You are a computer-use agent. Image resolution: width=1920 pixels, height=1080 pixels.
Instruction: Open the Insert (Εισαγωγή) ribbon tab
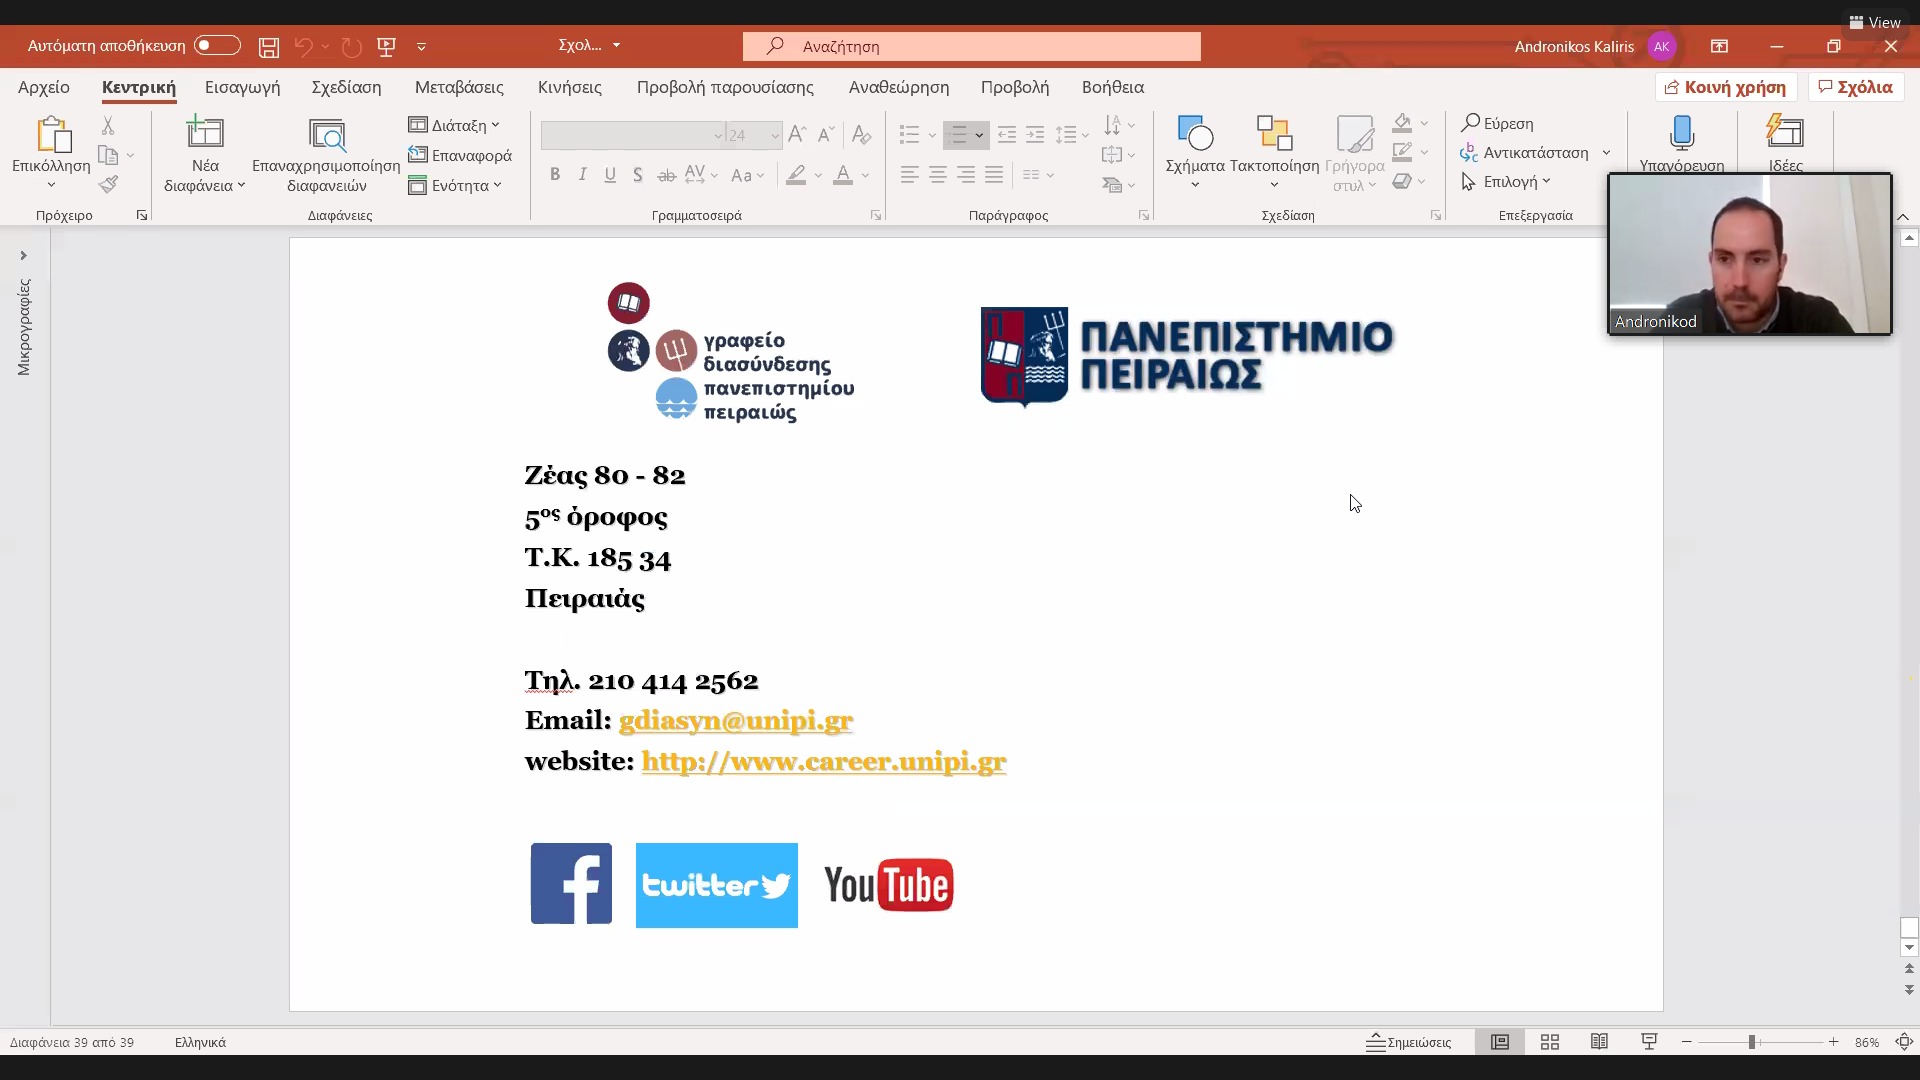coord(242,87)
